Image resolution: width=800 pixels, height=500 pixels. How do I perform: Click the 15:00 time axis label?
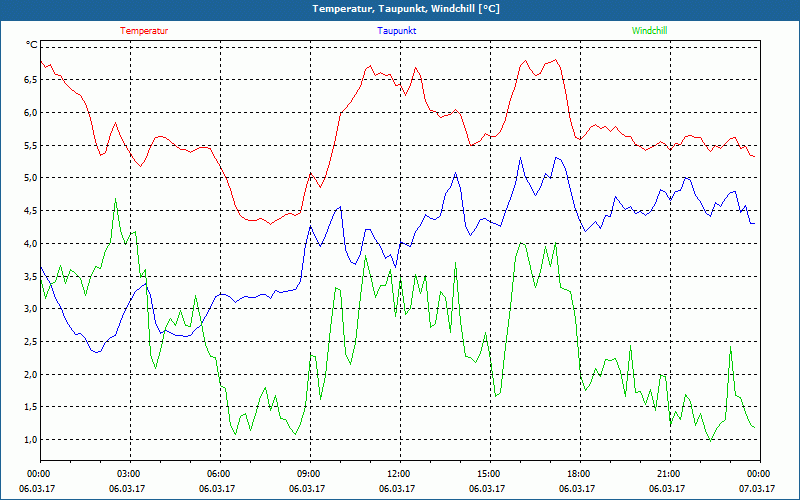(x=488, y=474)
